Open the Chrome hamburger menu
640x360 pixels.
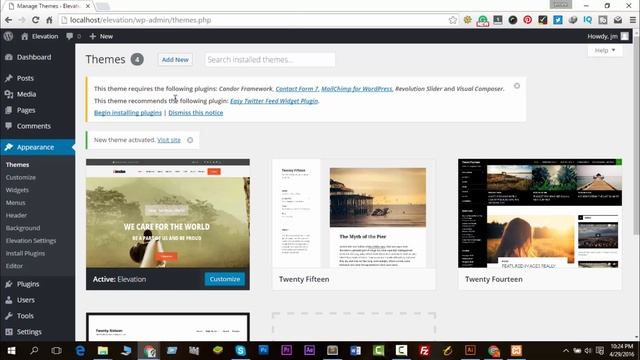click(633, 20)
